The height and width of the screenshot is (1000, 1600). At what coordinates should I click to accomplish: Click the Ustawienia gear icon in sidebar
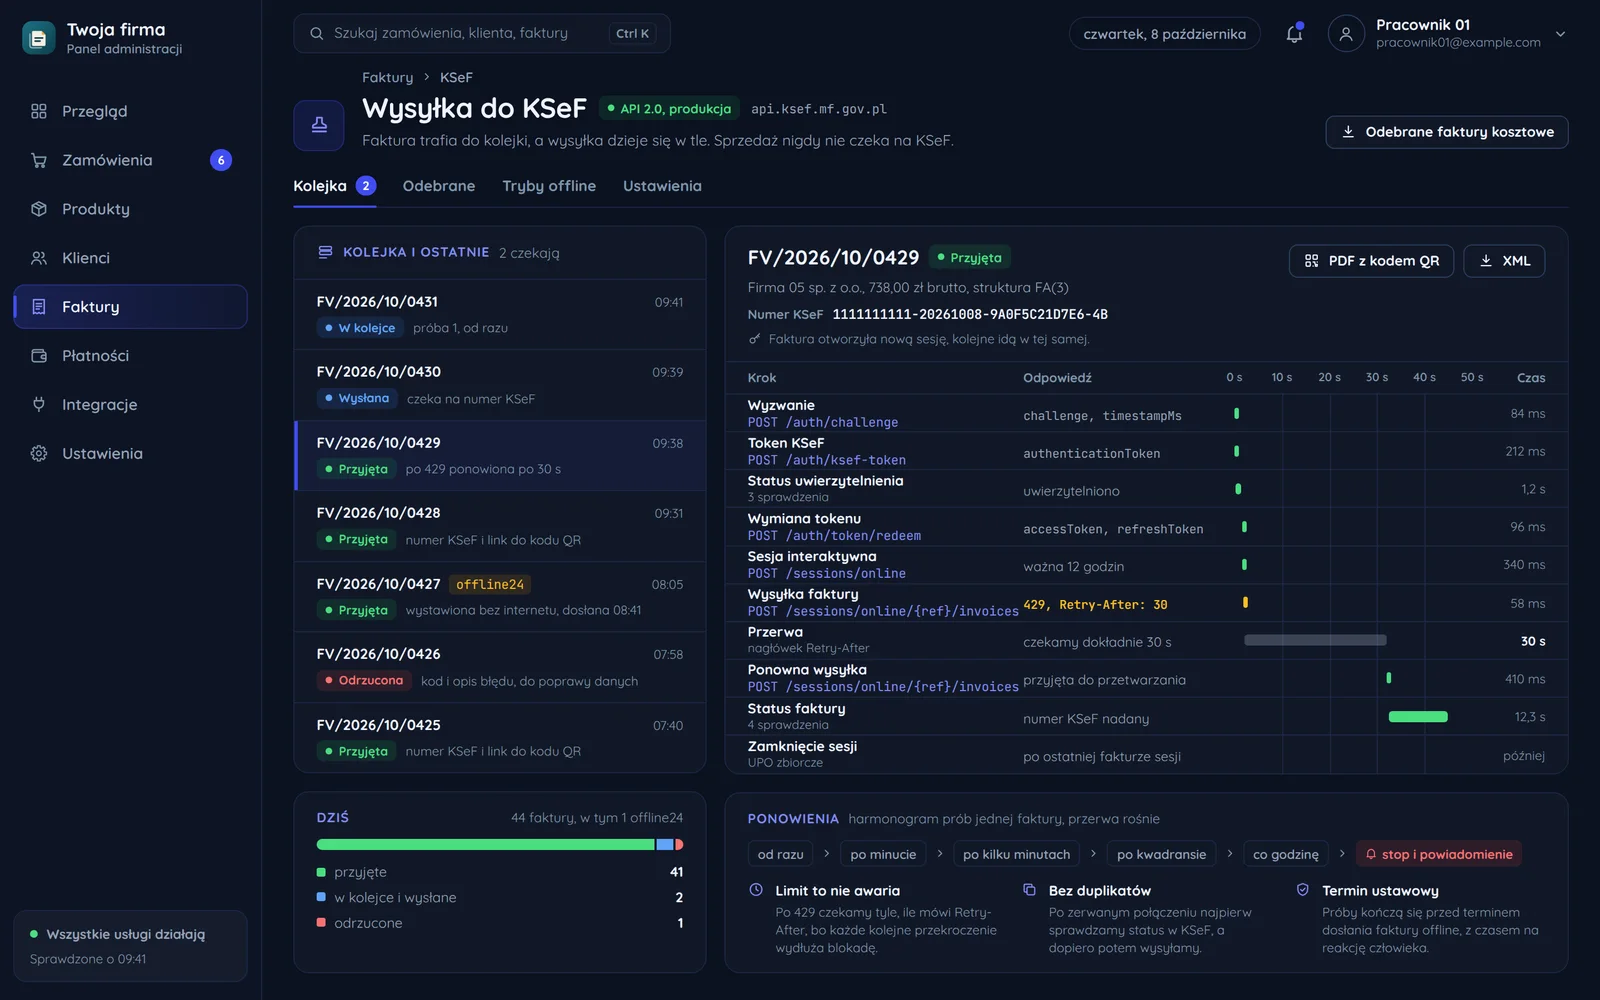pyautogui.click(x=39, y=454)
